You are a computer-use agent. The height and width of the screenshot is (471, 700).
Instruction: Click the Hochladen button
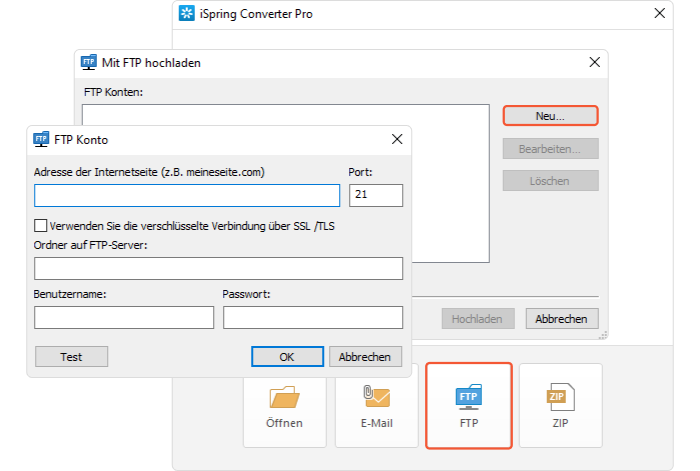point(478,319)
